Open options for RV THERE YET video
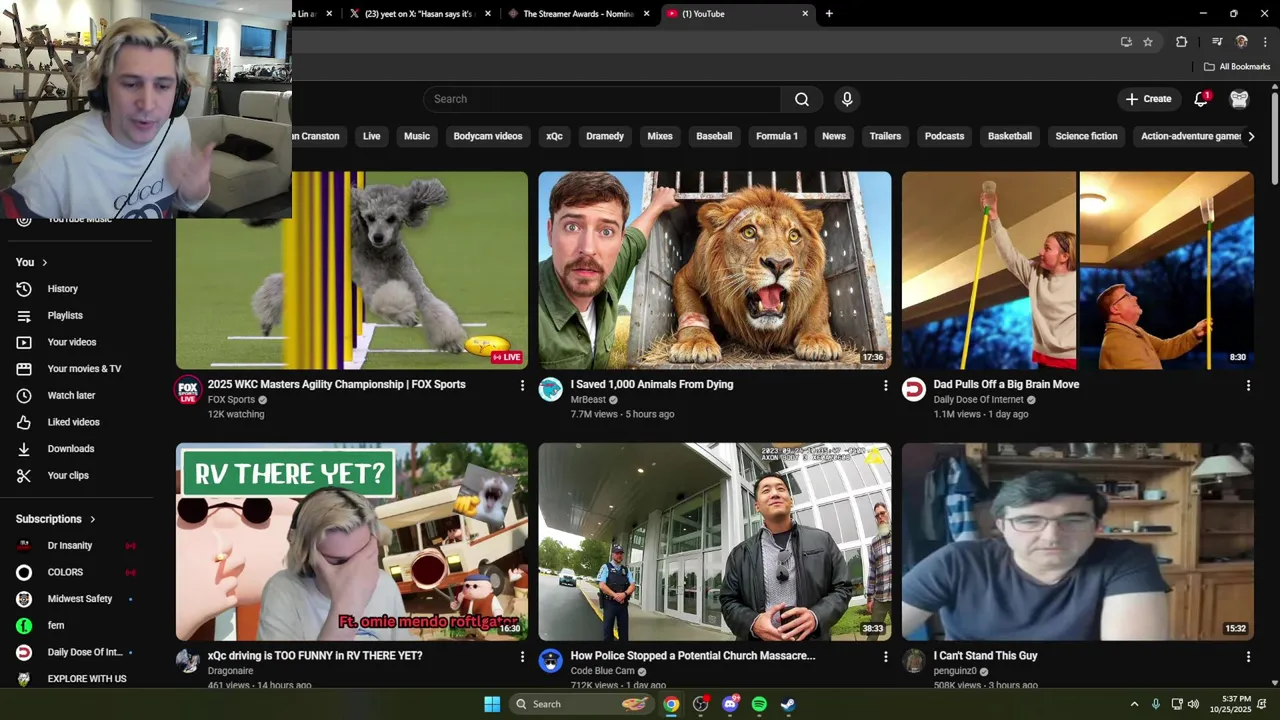The height and width of the screenshot is (720, 1280). point(522,657)
